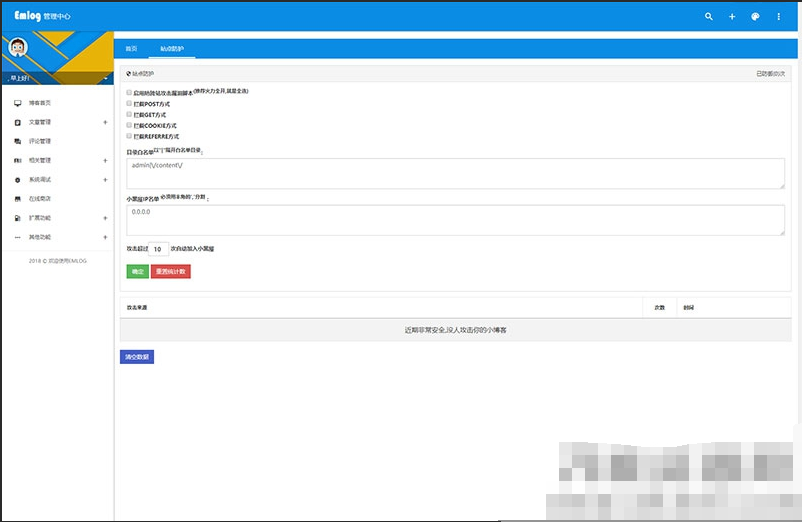Enable the 拦截GET方式 checkbox

pos(129,114)
